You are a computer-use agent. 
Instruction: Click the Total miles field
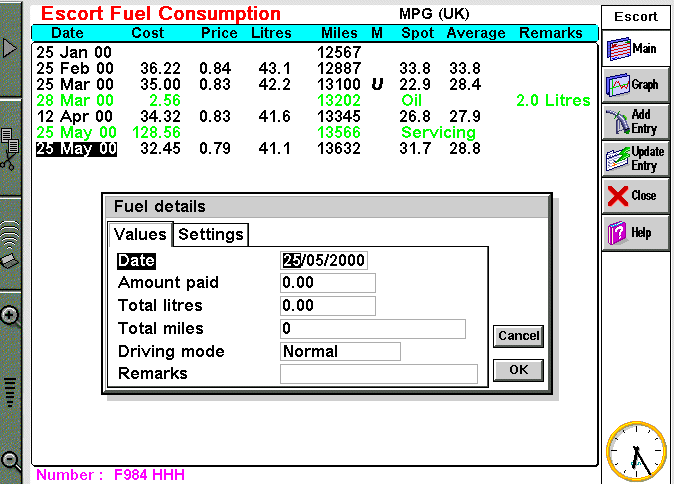(x=373, y=329)
